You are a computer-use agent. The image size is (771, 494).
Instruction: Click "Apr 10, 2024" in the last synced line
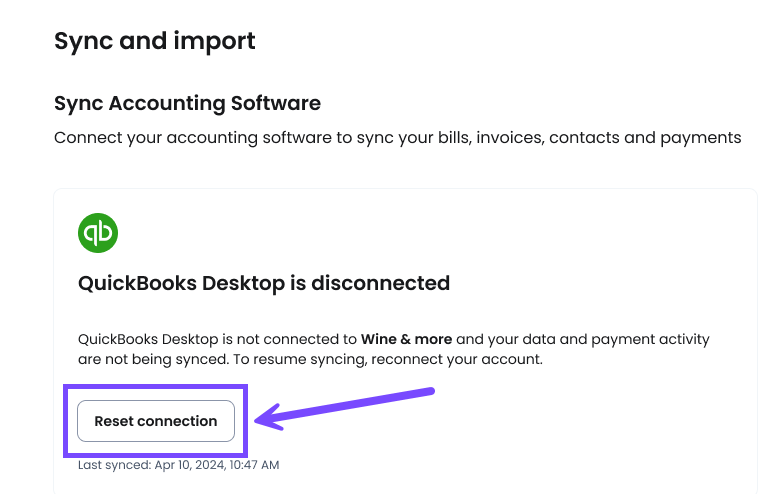[x=190, y=465]
